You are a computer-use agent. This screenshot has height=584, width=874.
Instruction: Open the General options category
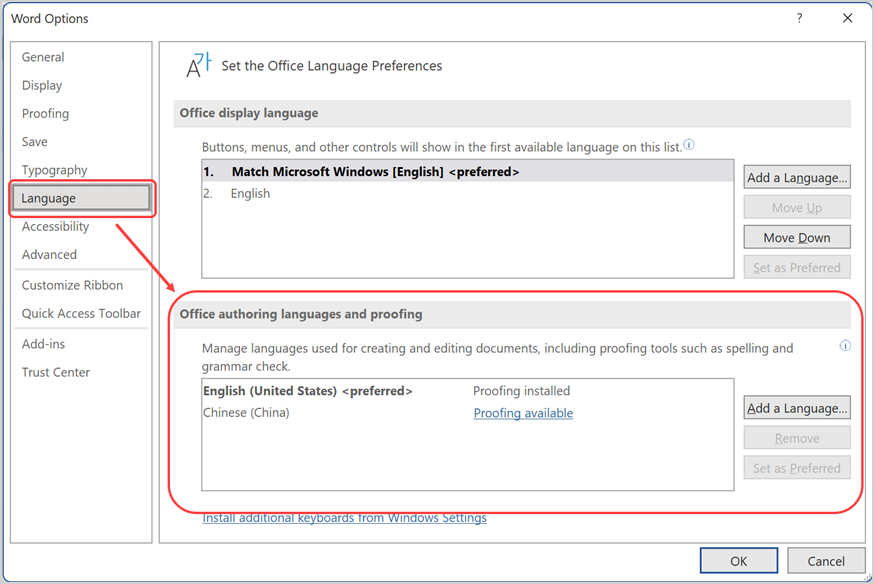[x=43, y=57]
